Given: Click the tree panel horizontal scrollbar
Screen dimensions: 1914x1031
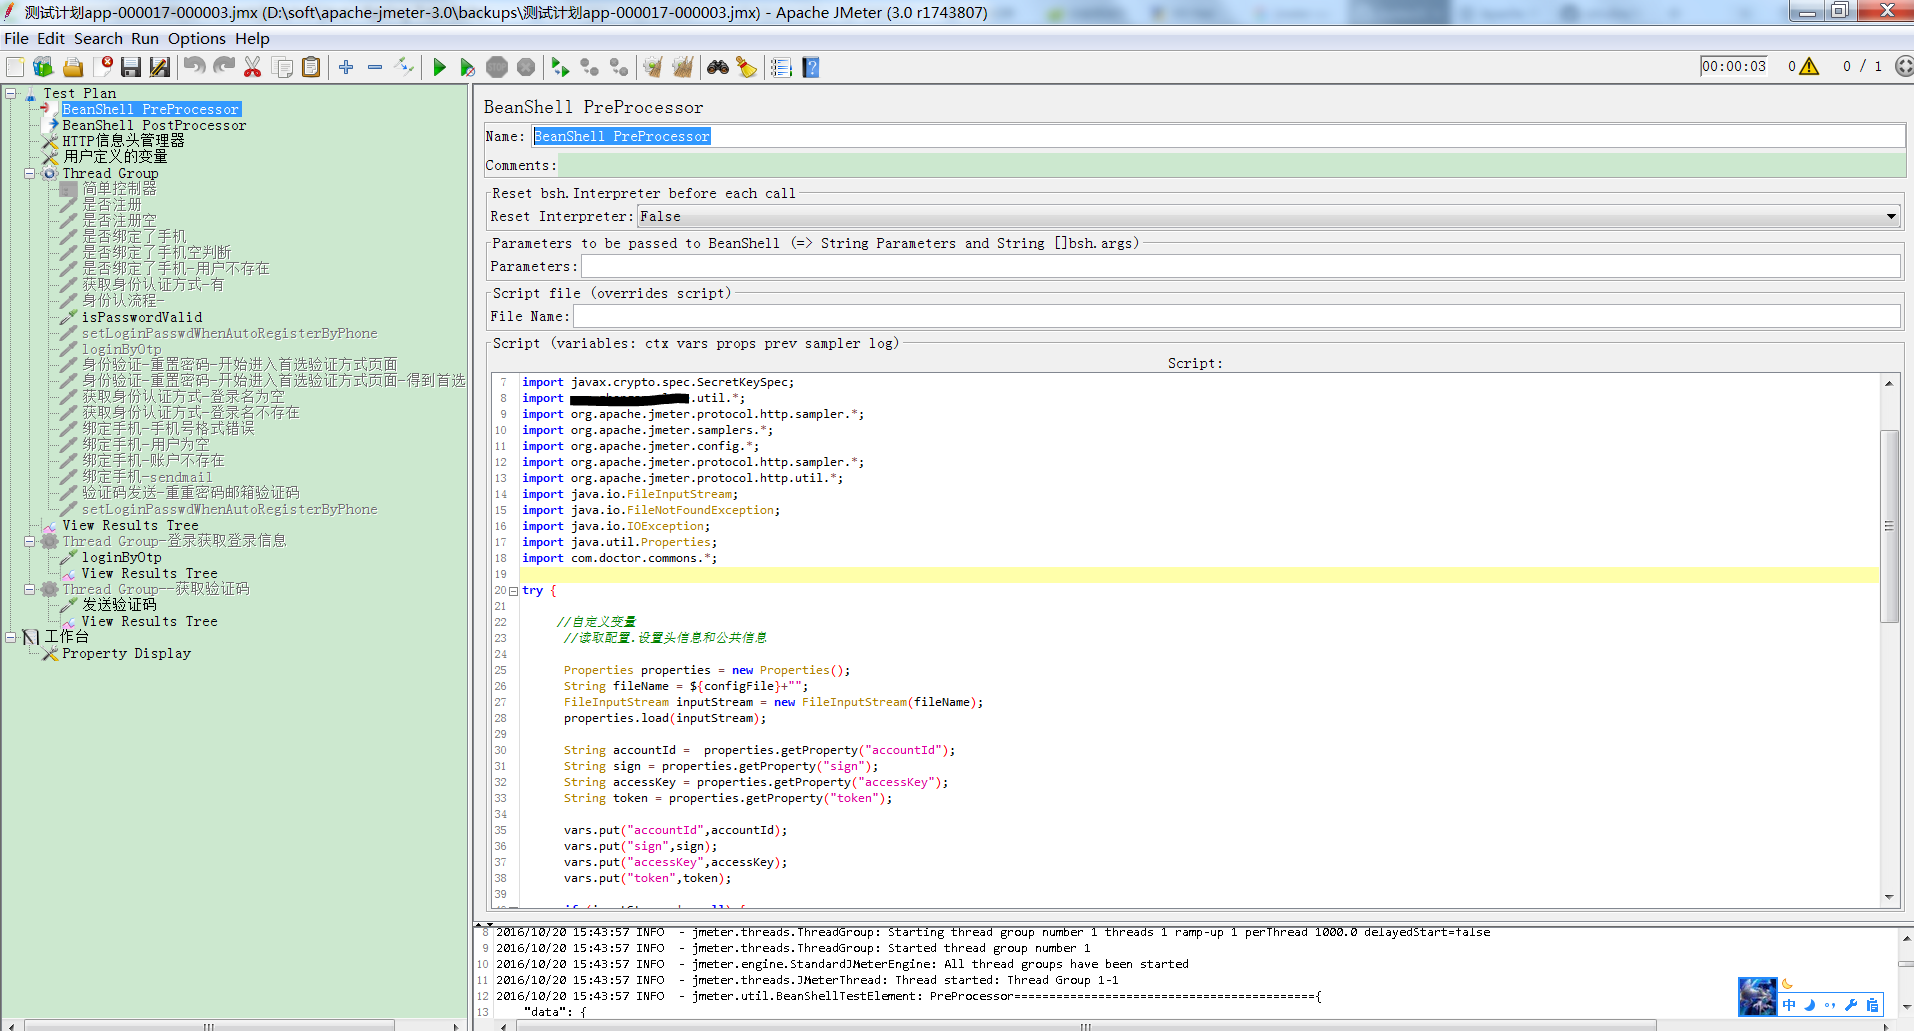Looking at the screenshot, I should tap(208, 1026).
